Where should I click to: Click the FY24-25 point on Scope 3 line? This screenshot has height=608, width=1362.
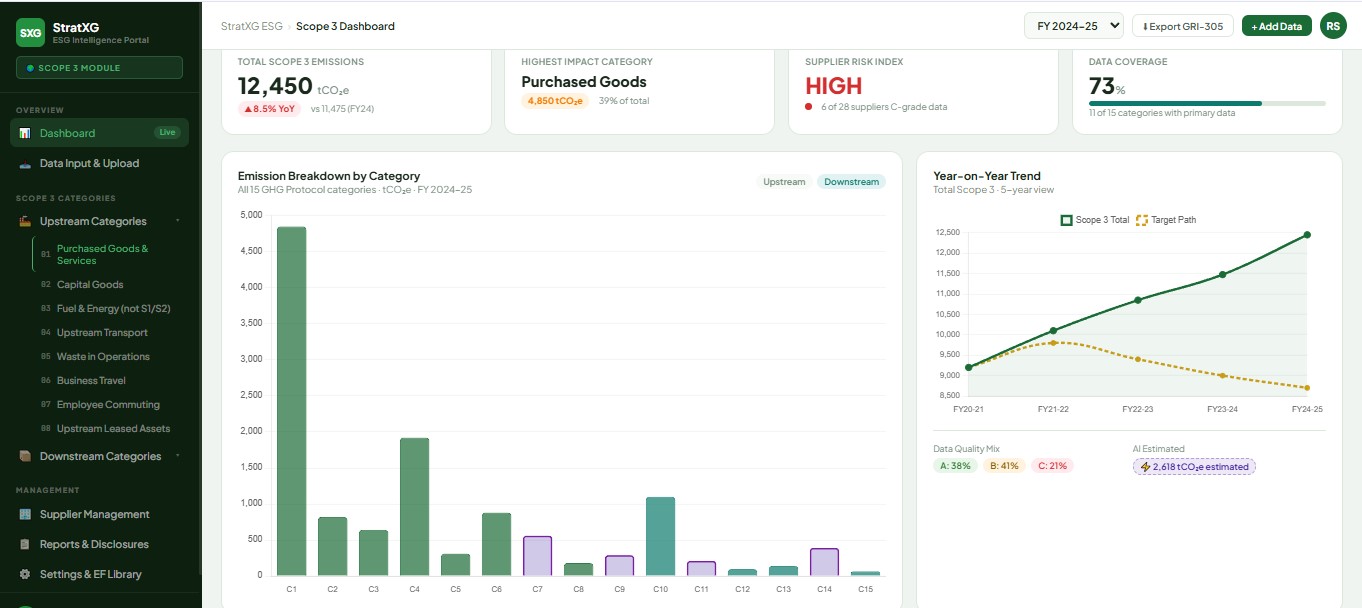point(1307,235)
